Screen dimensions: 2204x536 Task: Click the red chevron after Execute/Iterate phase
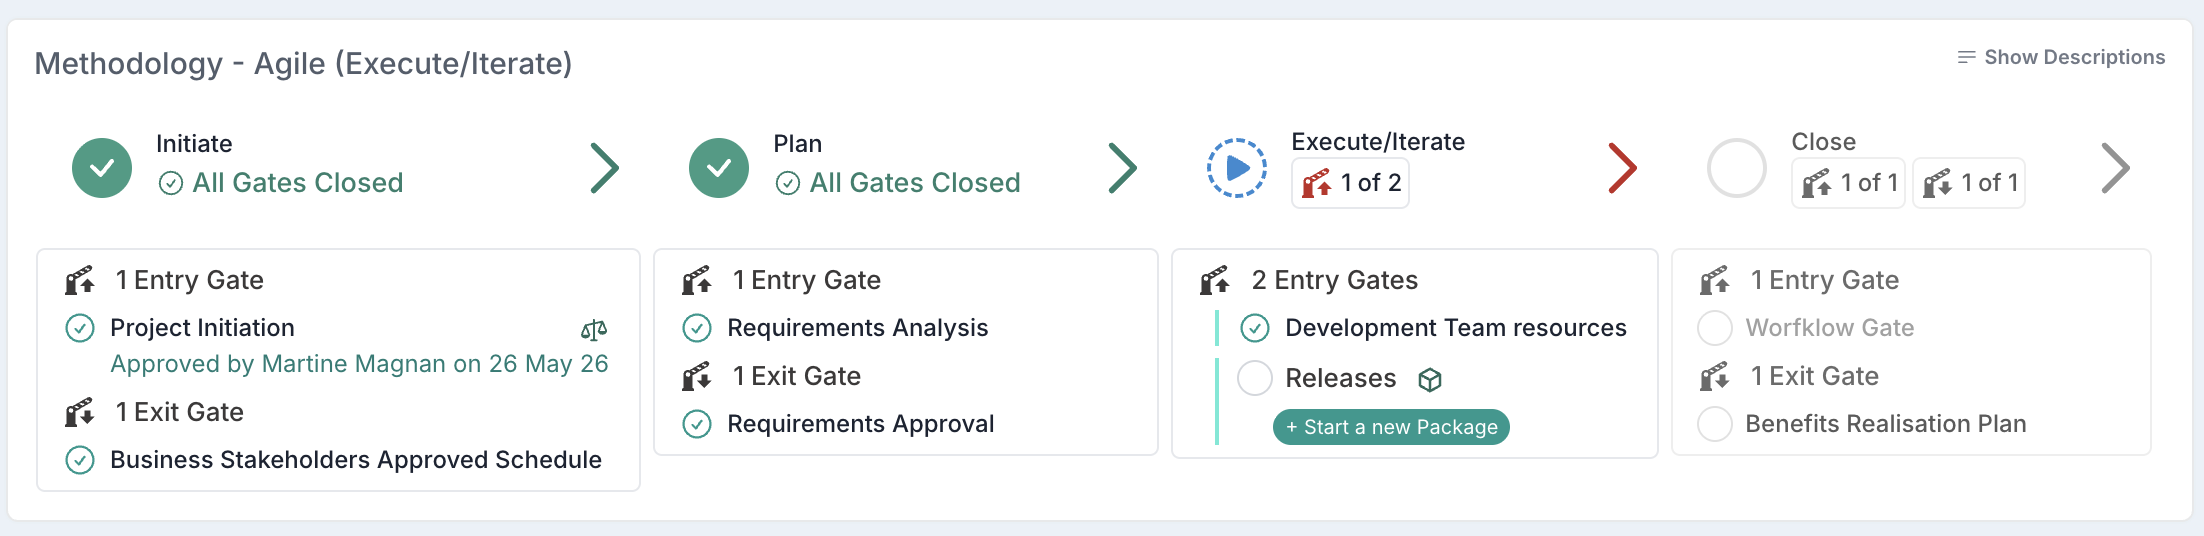1622,168
